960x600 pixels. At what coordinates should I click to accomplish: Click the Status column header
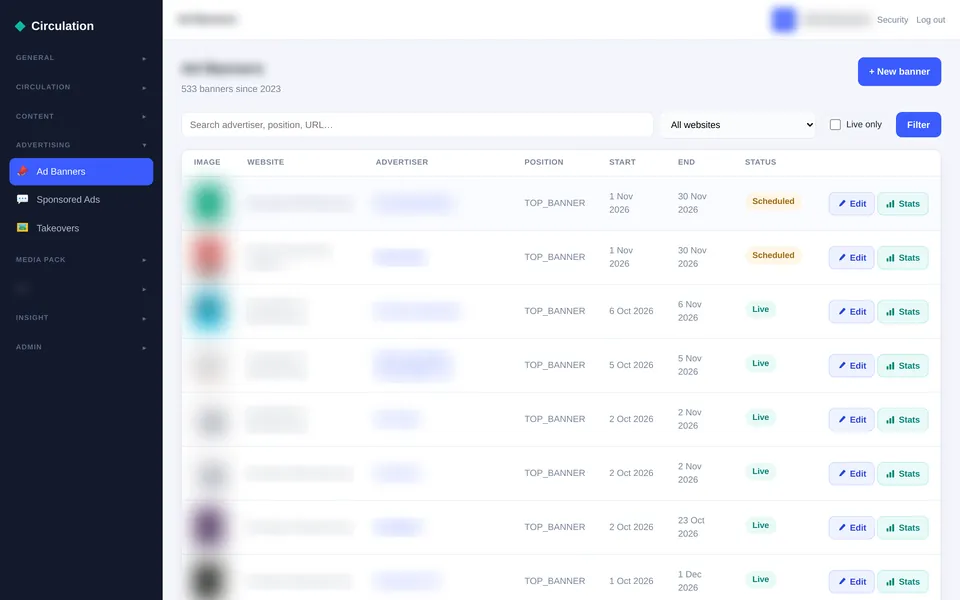coord(760,162)
